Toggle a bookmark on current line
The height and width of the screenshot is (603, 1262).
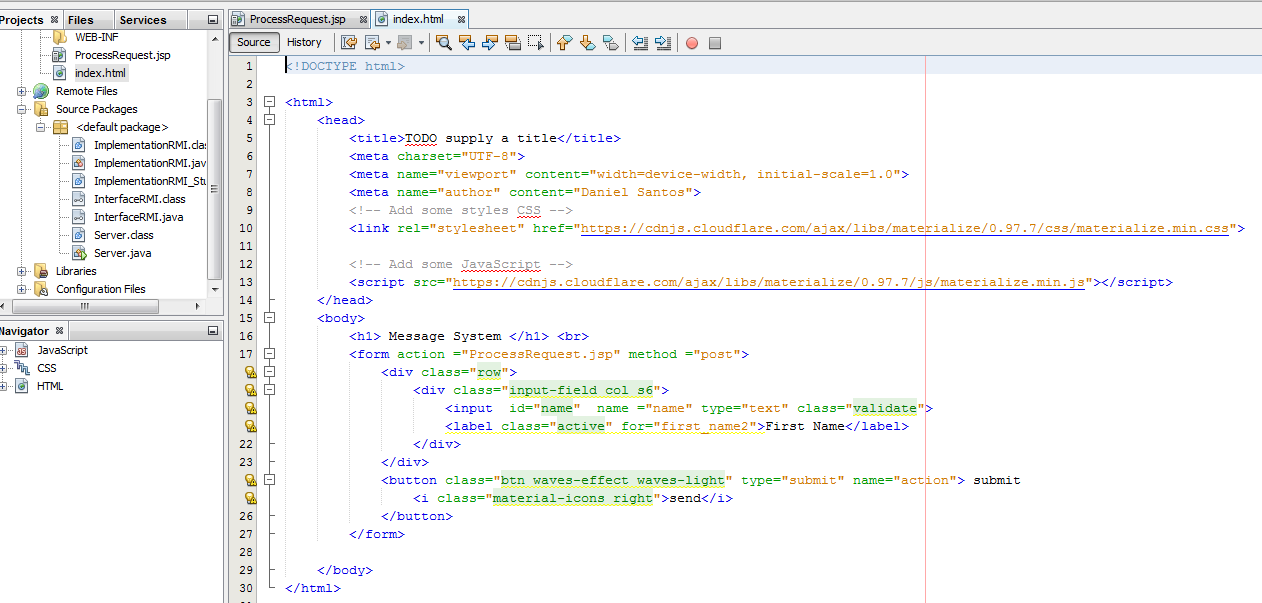pos(610,42)
